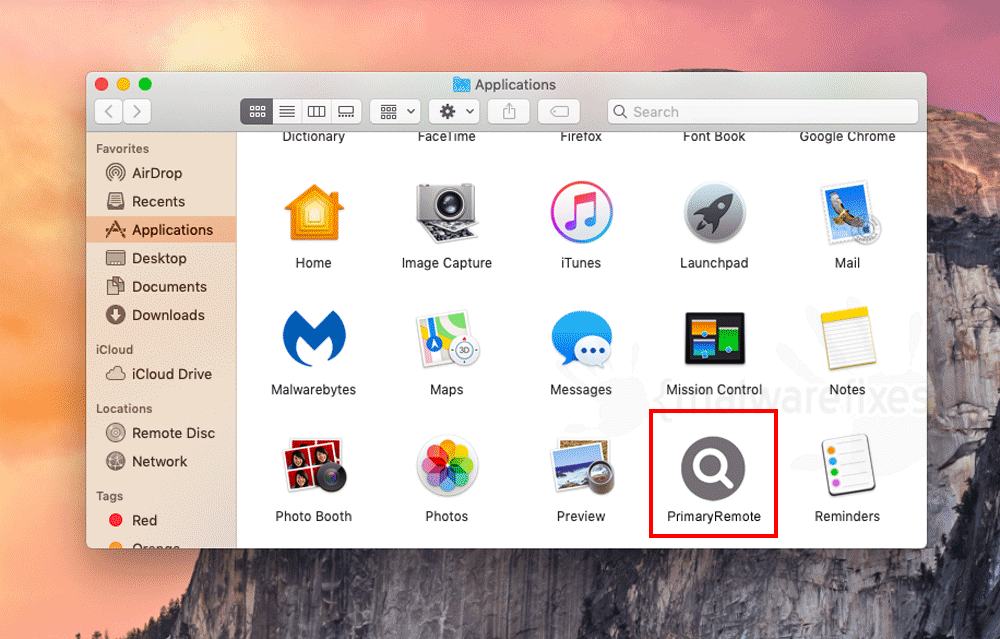This screenshot has width=1000, height=639.
Task: Click the iCloud sidebar heading
Action: [115, 349]
